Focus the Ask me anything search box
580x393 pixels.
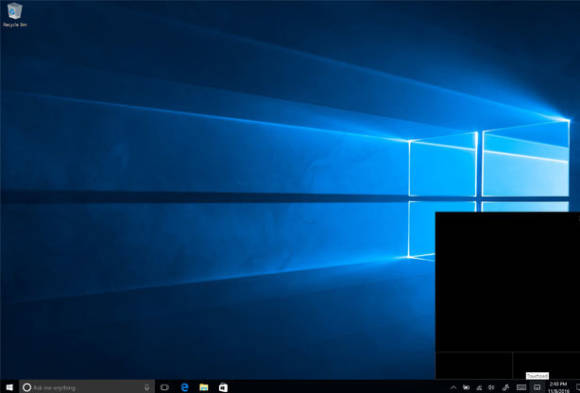click(x=87, y=387)
